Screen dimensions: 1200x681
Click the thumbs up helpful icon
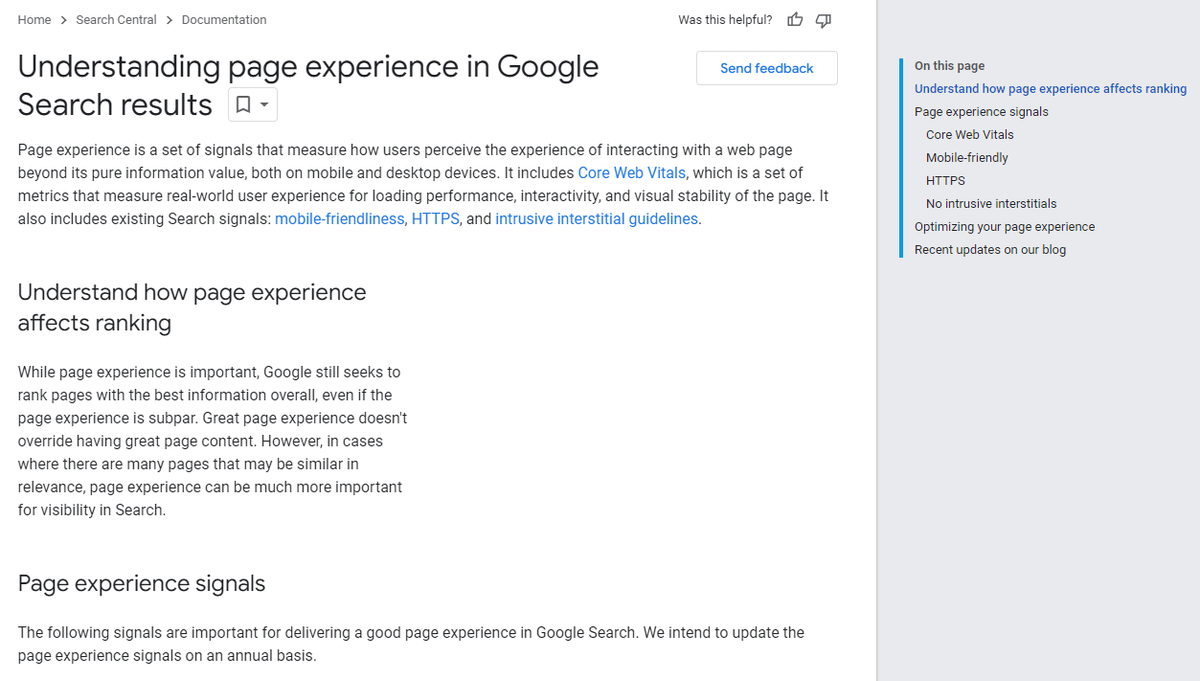click(795, 20)
